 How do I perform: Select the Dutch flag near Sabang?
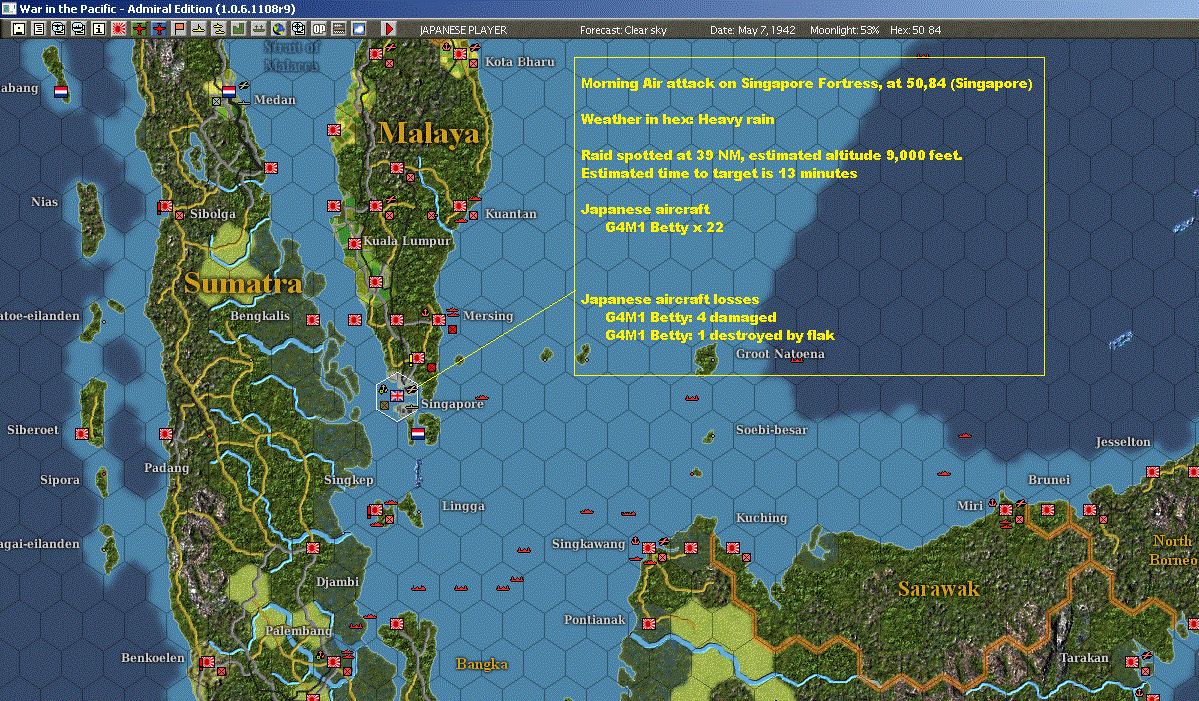coord(61,92)
